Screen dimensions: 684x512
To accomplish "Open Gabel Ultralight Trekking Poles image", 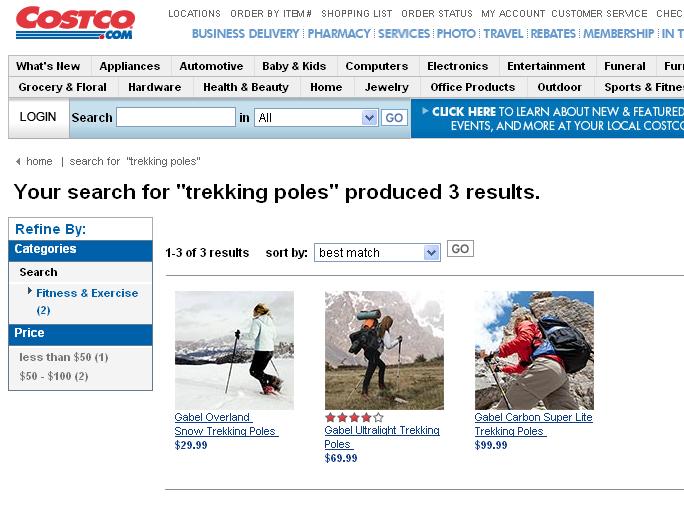I will click(x=384, y=349).
